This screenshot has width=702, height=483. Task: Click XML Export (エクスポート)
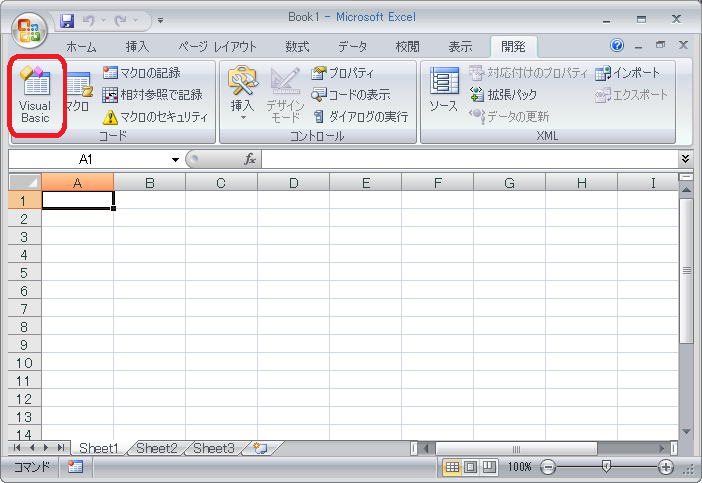(631, 94)
